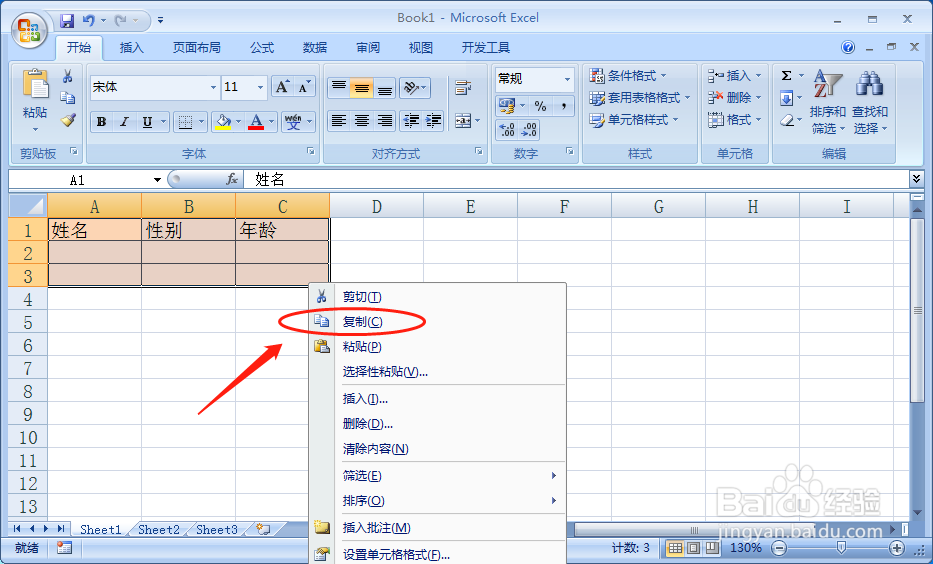Toggle wrap text button

[463, 87]
